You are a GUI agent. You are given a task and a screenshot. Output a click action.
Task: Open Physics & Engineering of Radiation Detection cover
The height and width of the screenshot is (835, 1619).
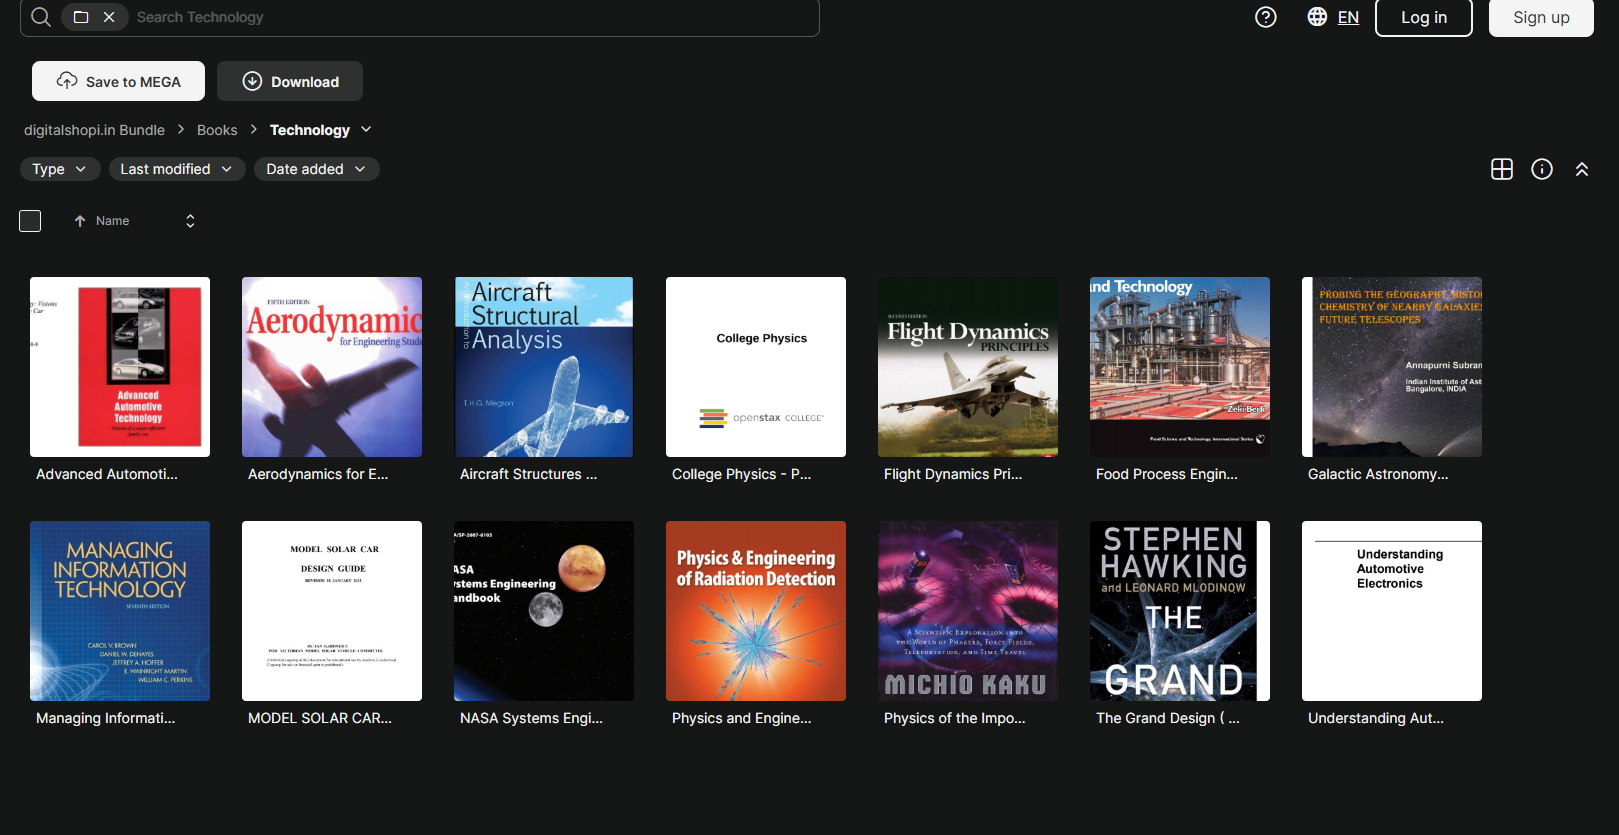(756, 611)
